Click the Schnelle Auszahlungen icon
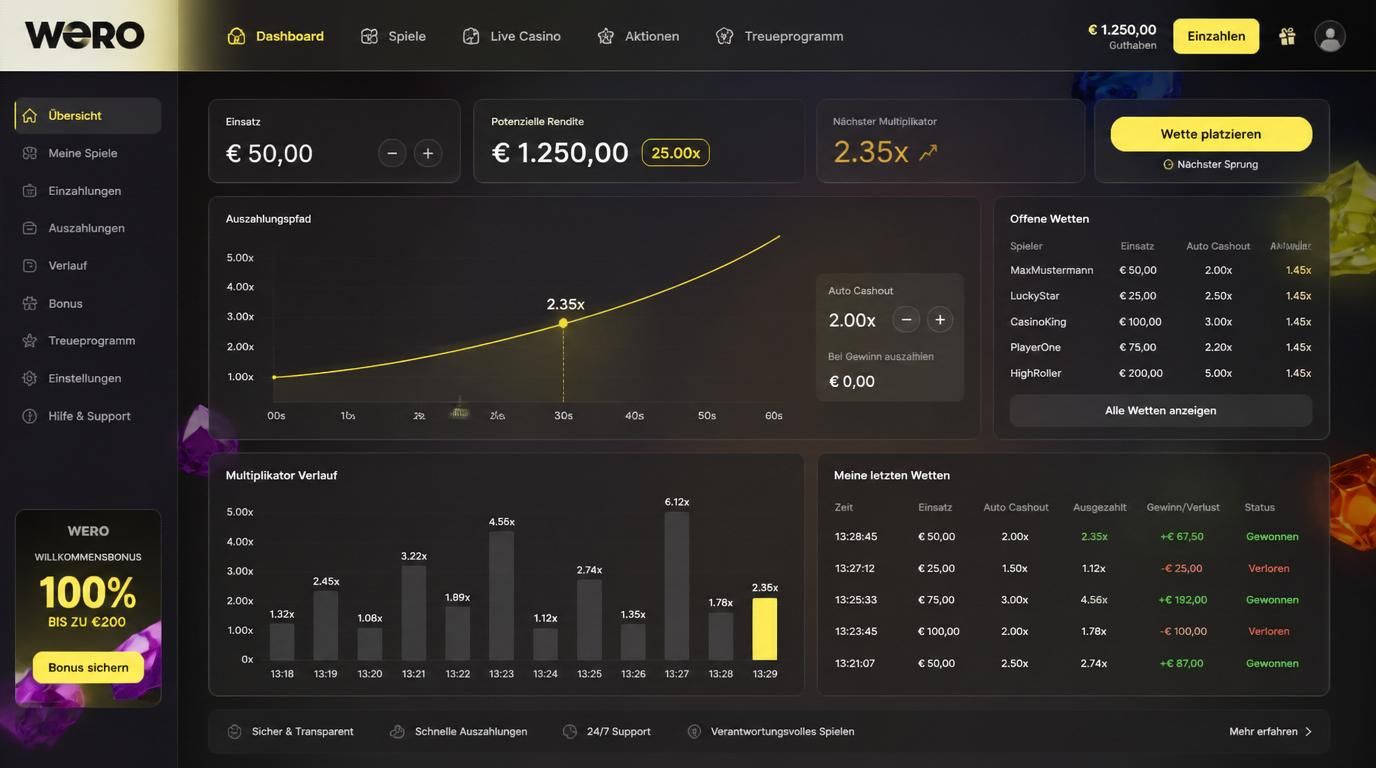Screen dimensions: 1376x768 (397, 731)
